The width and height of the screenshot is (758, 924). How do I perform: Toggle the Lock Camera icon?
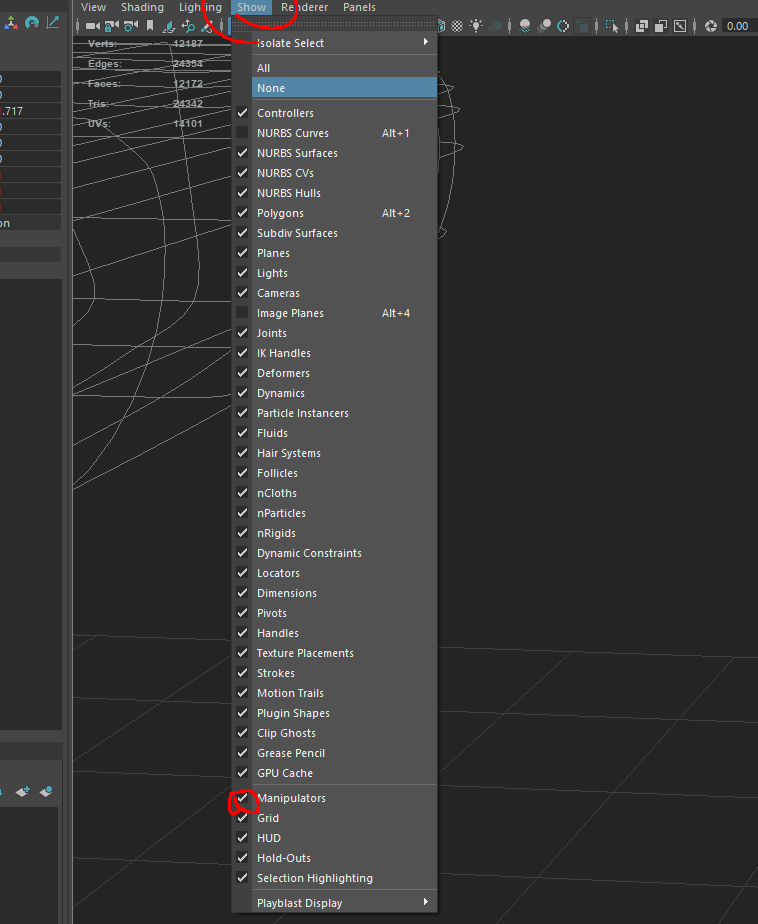[112, 26]
